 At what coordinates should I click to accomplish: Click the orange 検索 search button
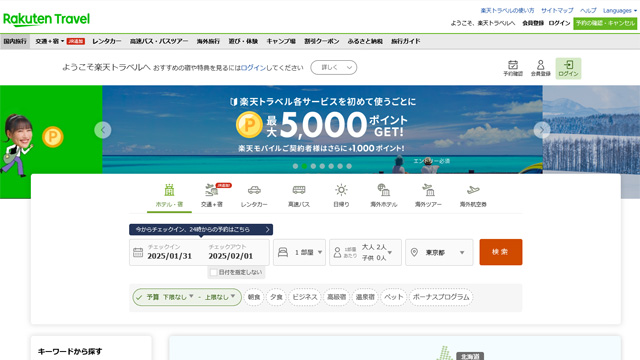[501, 252]
